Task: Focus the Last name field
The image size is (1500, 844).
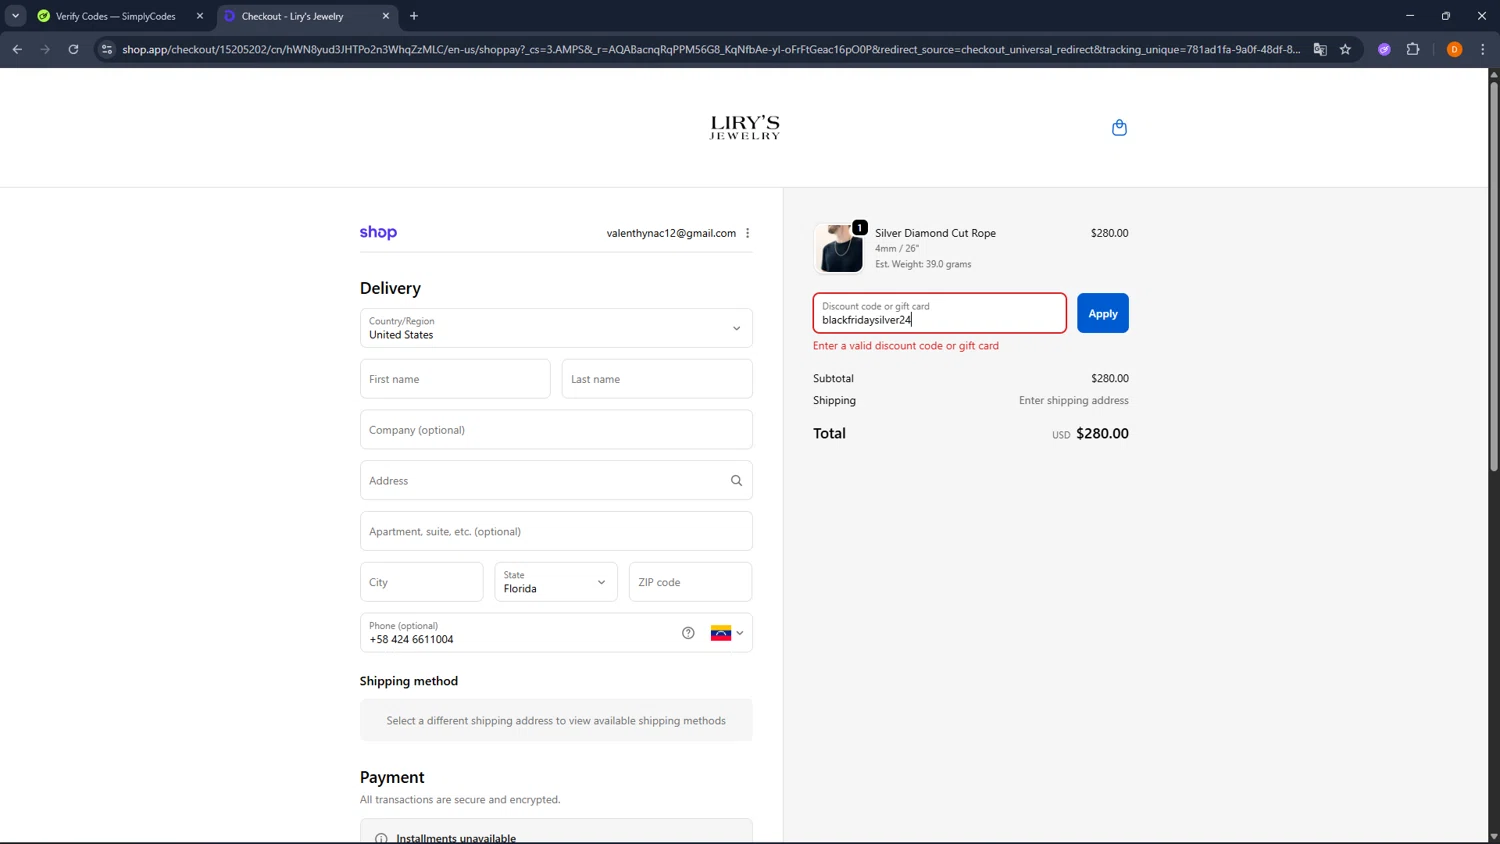Action: 657,379
